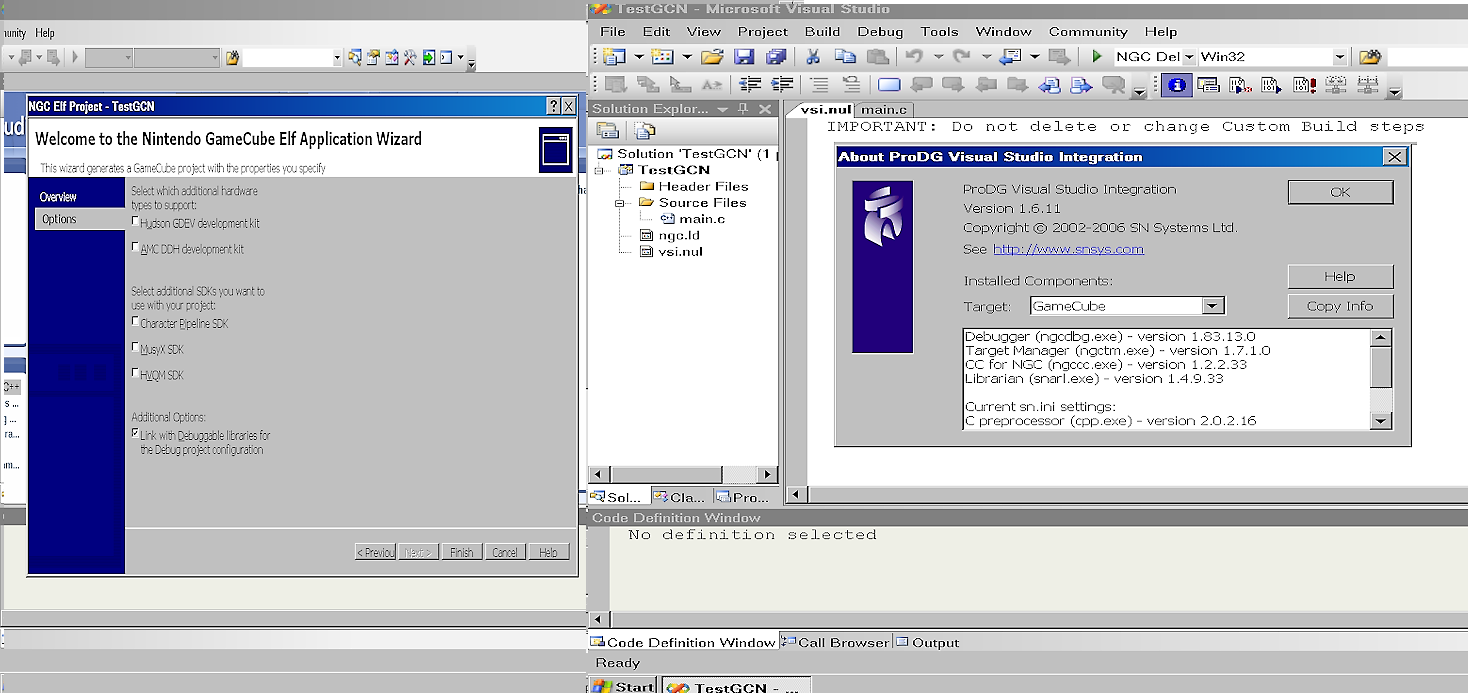
Task: Open the find combo box in the left window toolbar
Action: 336,58
